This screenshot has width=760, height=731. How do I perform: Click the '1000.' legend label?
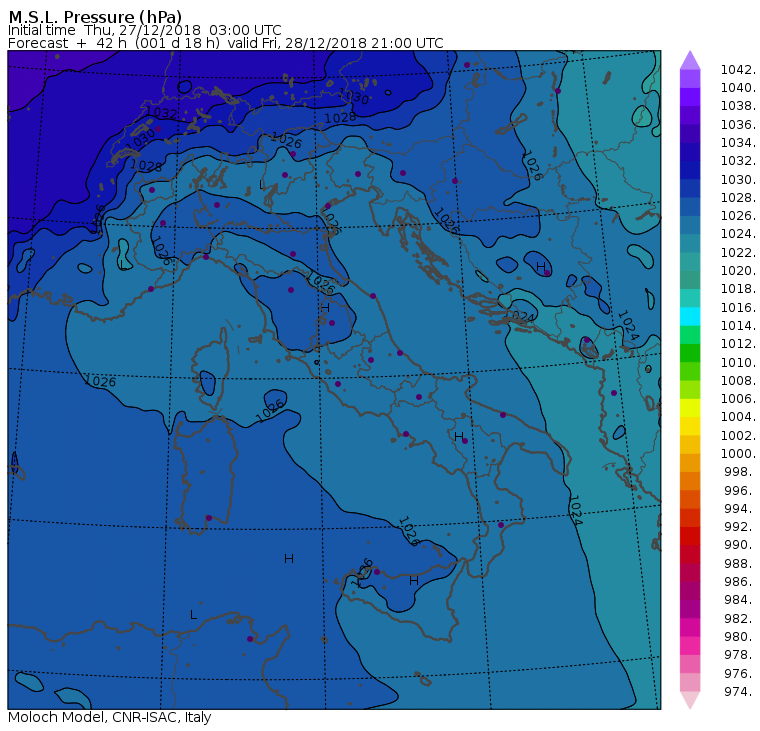738,454
